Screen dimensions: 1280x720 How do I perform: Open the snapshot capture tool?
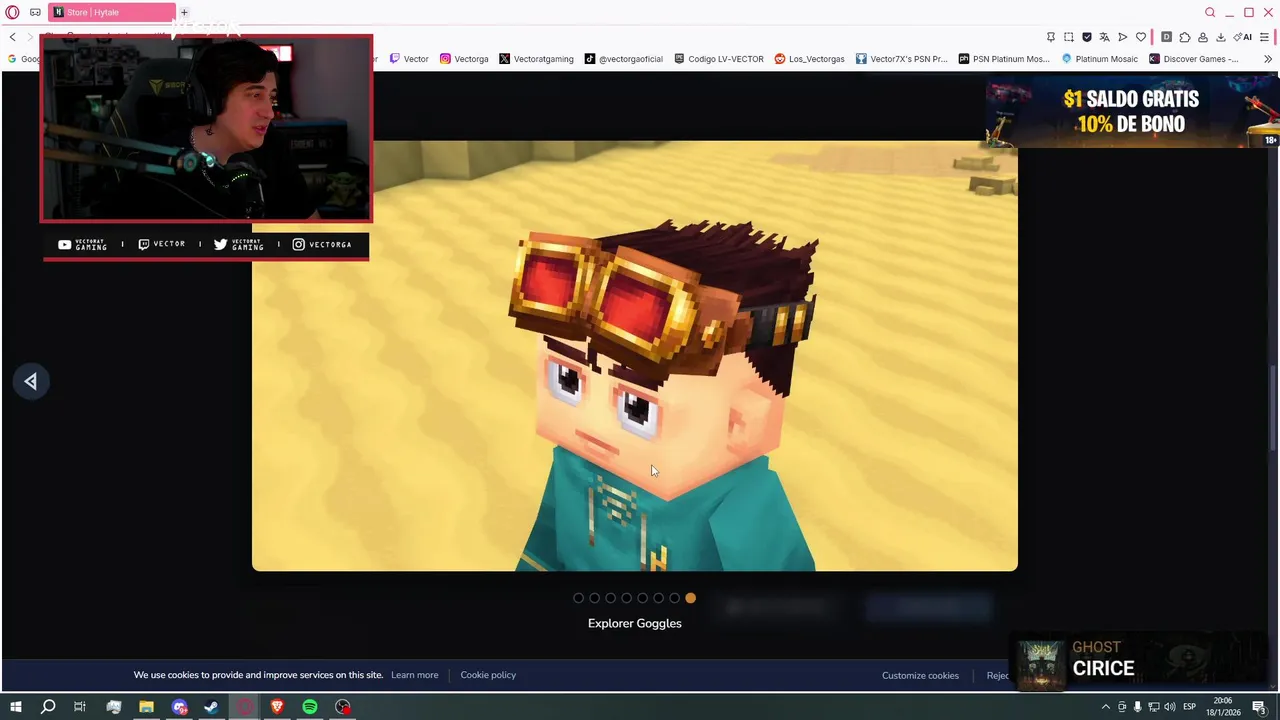(x=1068, y=37)
